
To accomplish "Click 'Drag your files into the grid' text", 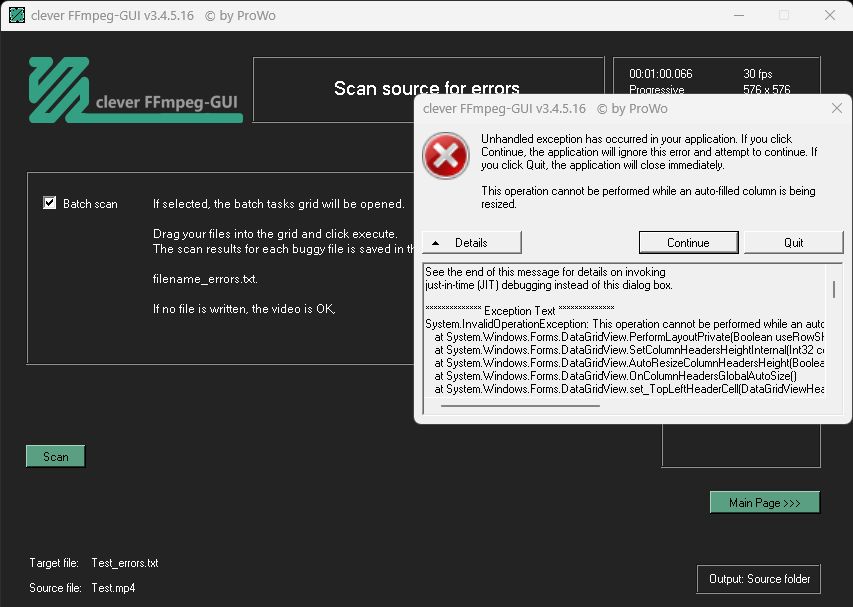I will click(x=275, y=234).
